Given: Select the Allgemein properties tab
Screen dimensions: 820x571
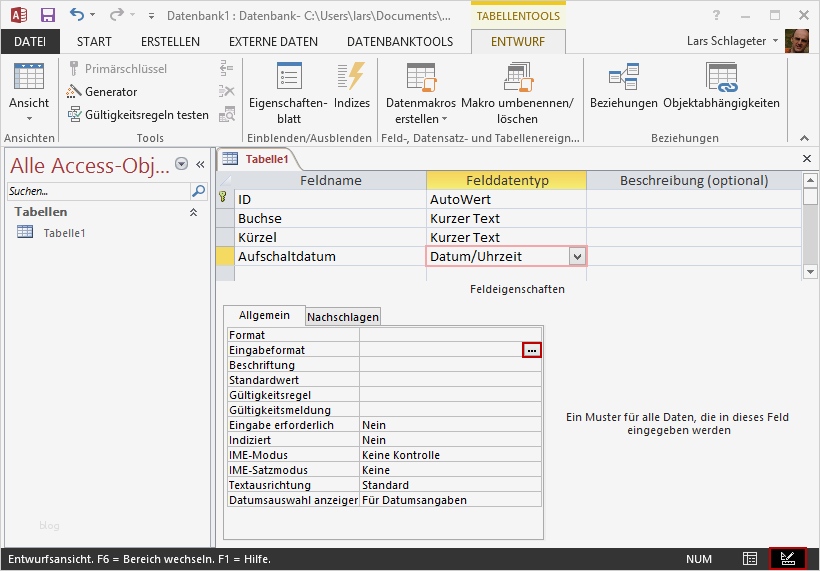Looking at the screenshot, I should click(264, 315).
